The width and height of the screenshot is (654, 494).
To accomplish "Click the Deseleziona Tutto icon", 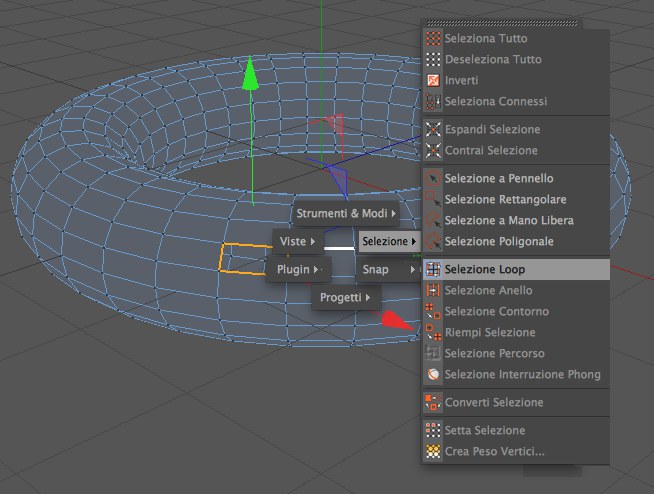I will point(433,59).
